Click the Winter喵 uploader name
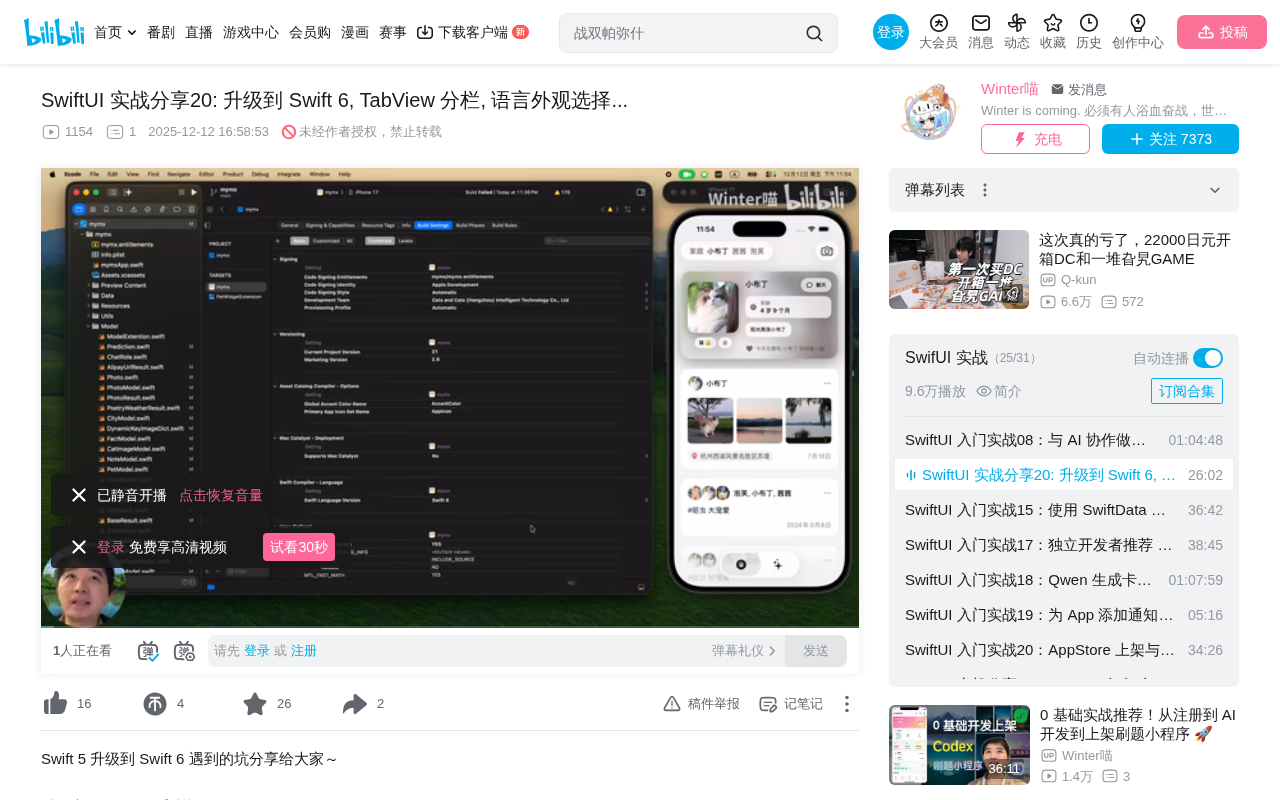Image resolution: width=1280 pixels, height=800 pixels. point(1010,89)
